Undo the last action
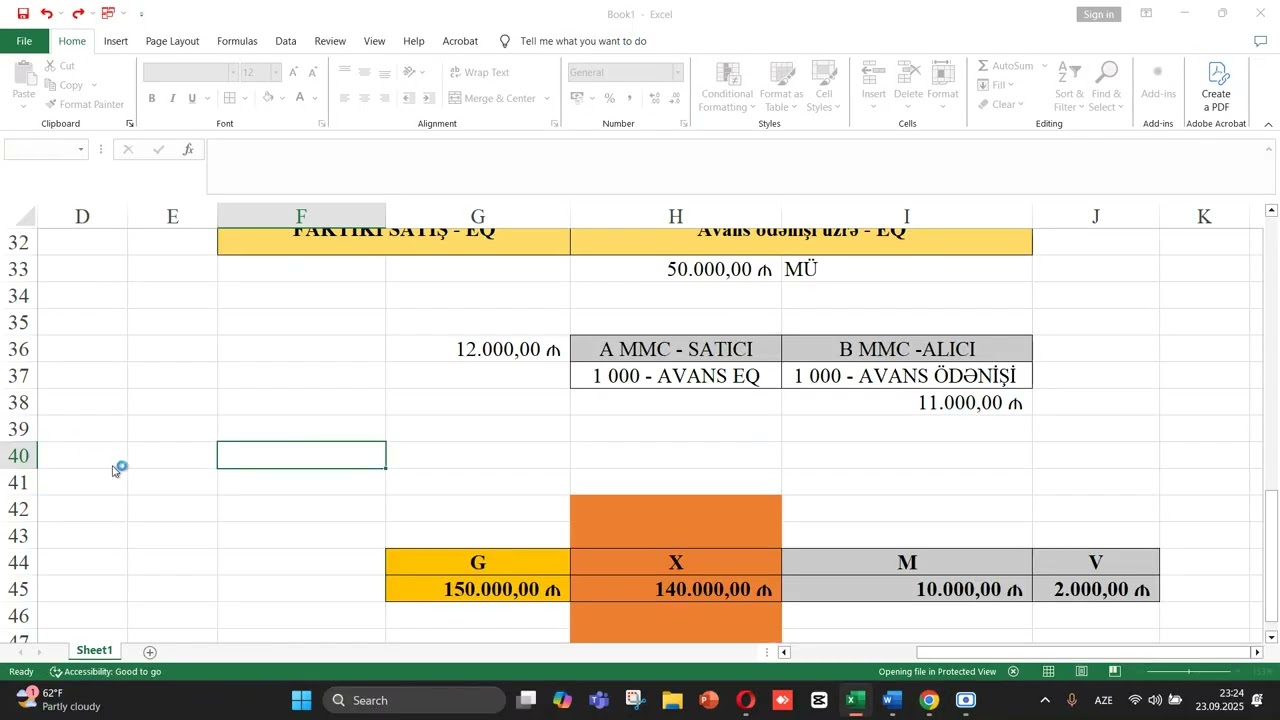Screen dimensions: 1280x720 click(x=46, y=14)
